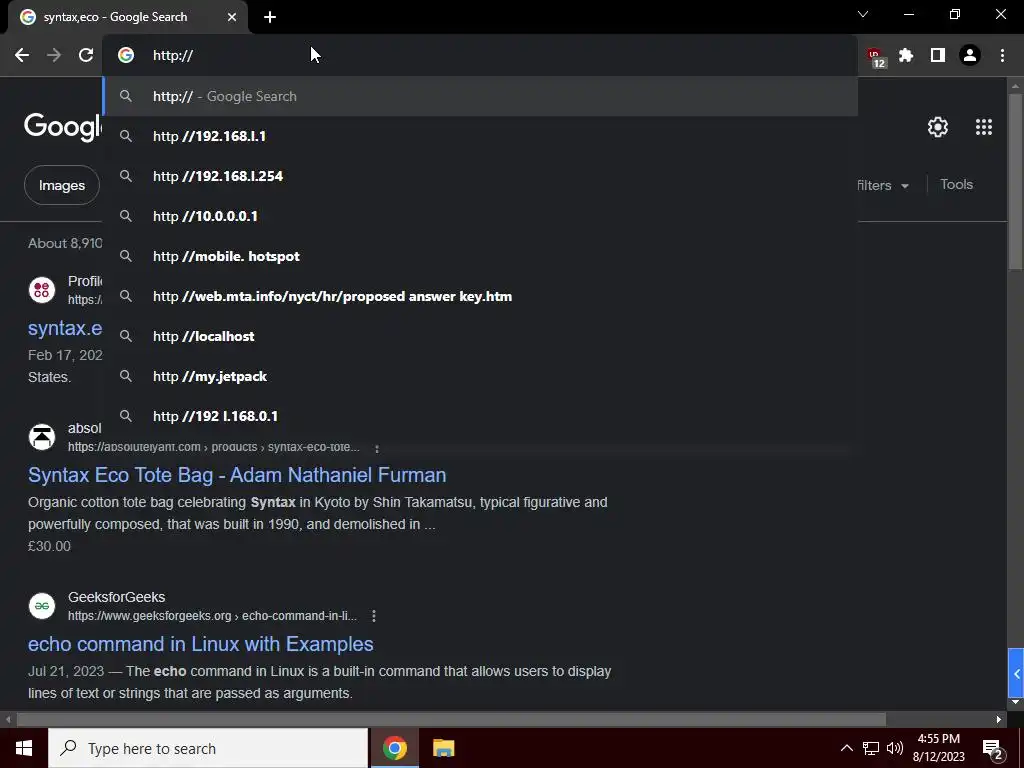This screenshot has height=768, width=1024.
Task: Open Chrome from the taskbar
Action: 394,748
